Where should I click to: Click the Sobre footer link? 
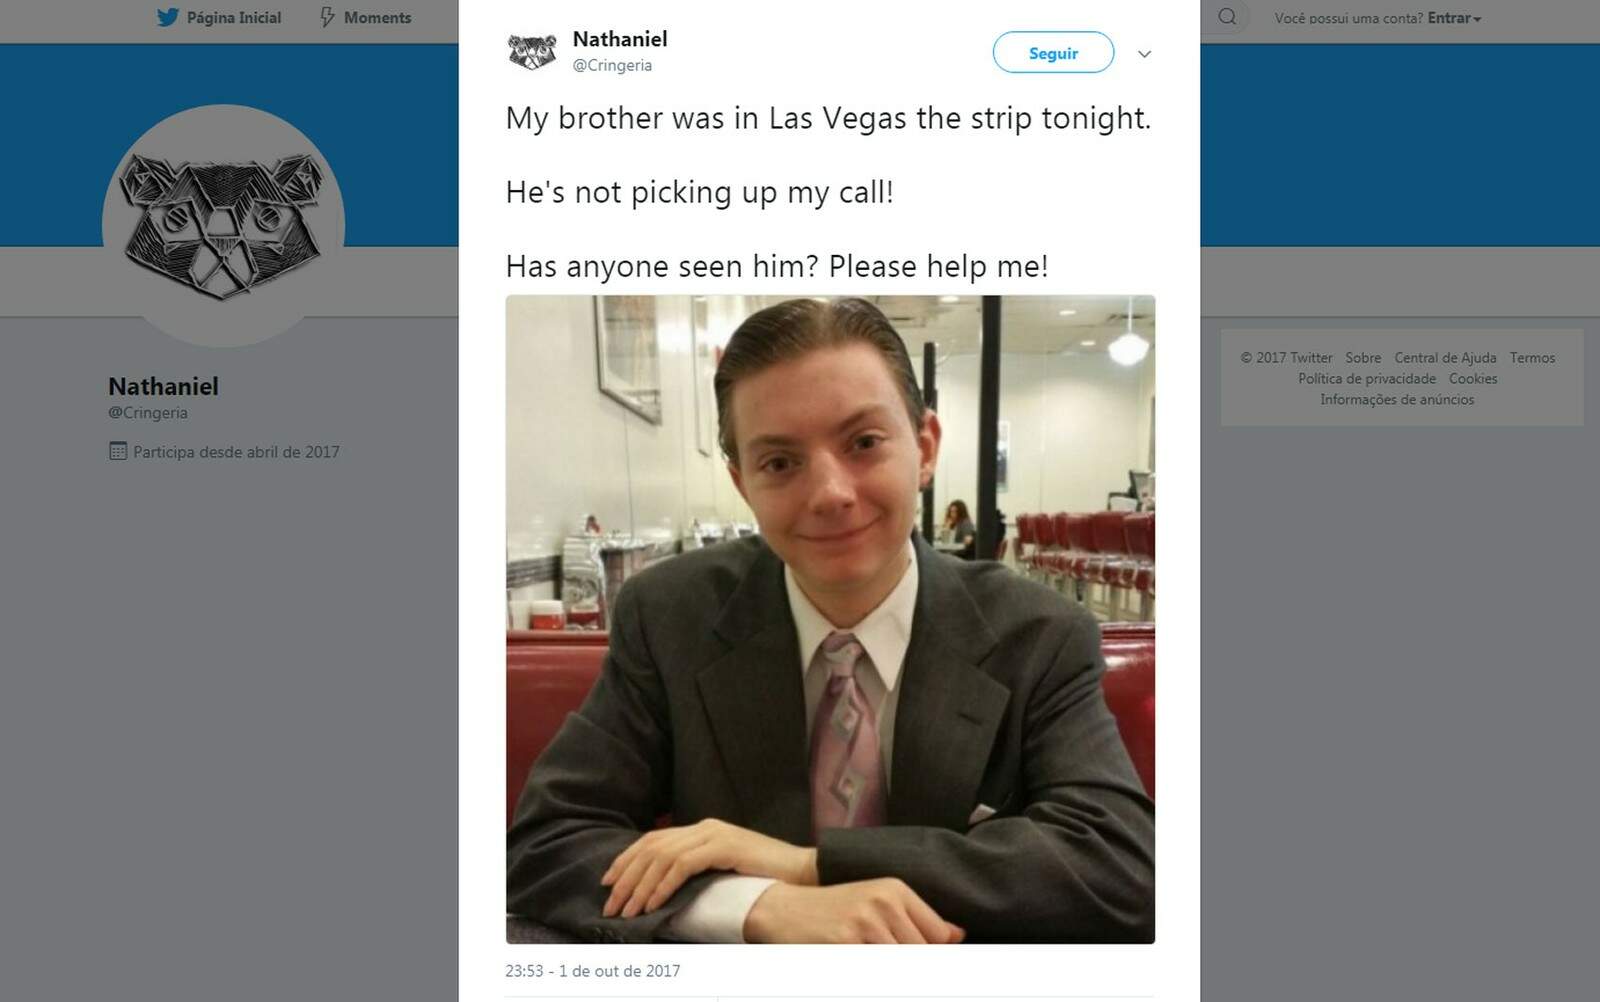click(x=1363, y=358)
